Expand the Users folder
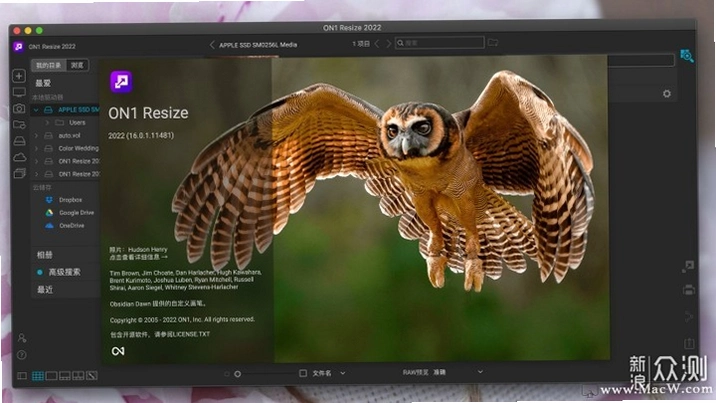The image size is (716, 403). point(47,123)
